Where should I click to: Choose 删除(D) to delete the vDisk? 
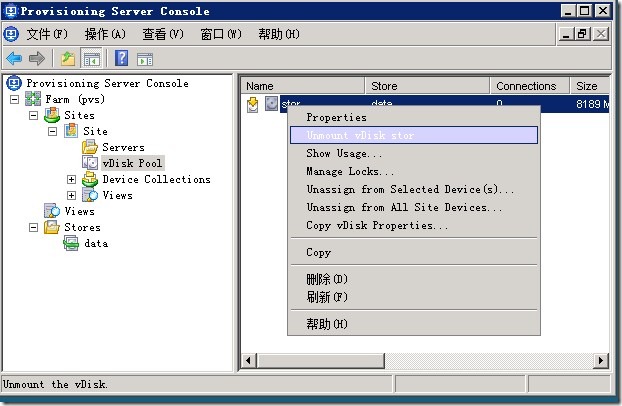pyautogui.click(x=414, y=279)
